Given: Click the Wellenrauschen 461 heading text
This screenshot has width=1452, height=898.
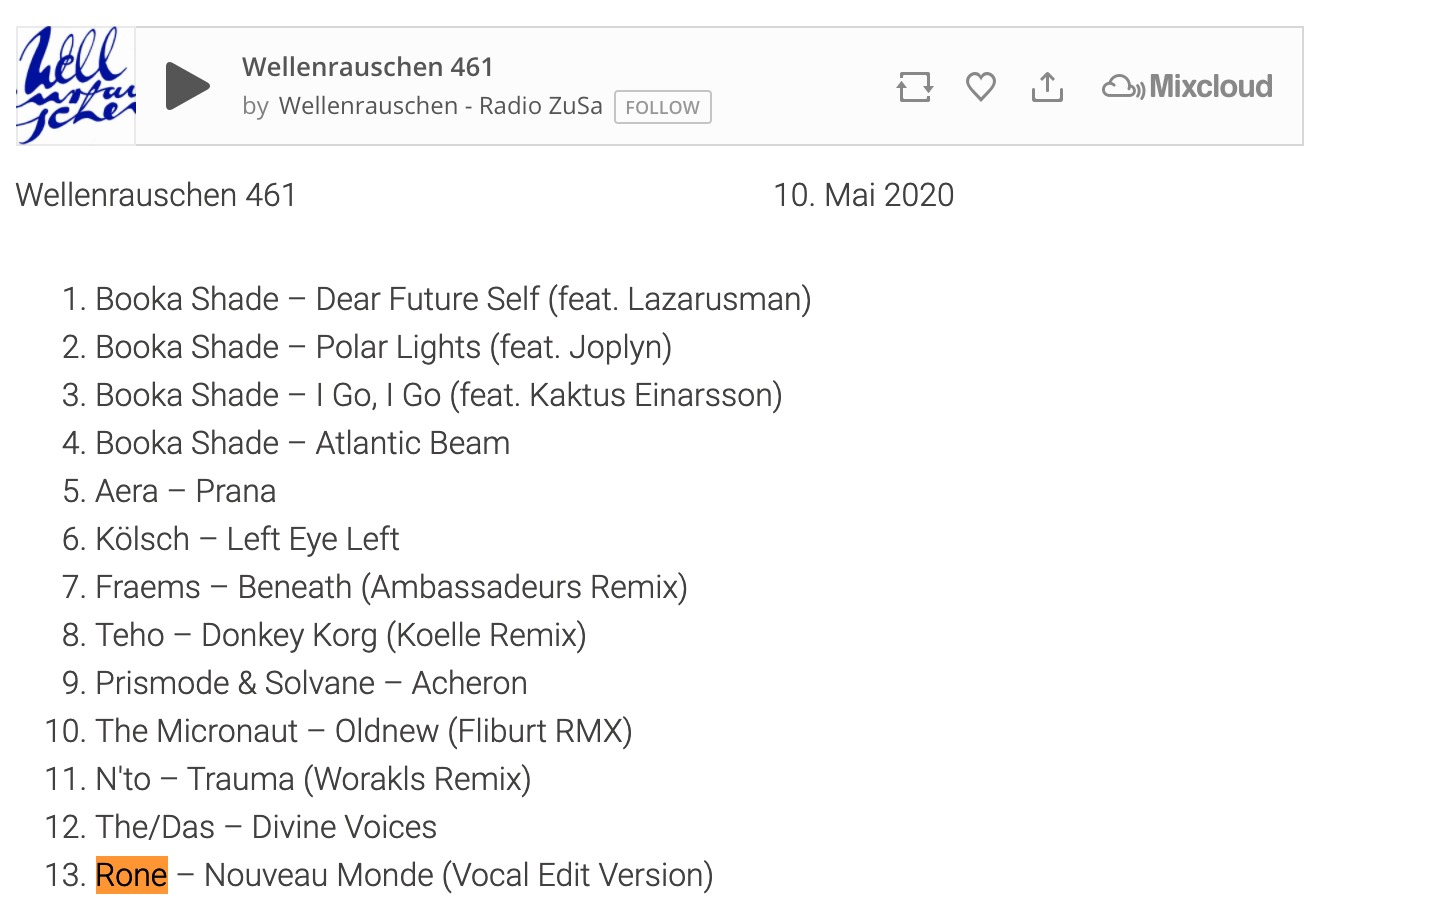Looking at the screenshot, I should pyautogui.click(x=156, y=195).
